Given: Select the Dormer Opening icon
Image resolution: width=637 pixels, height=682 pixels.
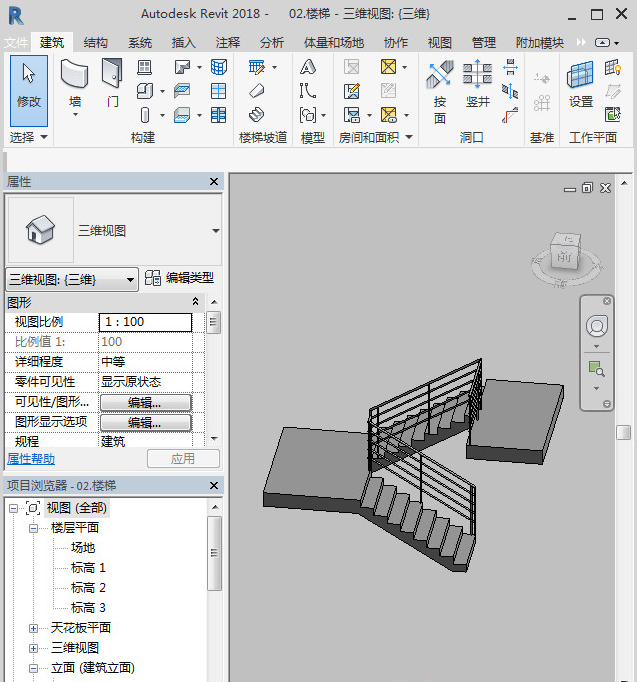Looking at the screenshot, I should click(510, 115).
